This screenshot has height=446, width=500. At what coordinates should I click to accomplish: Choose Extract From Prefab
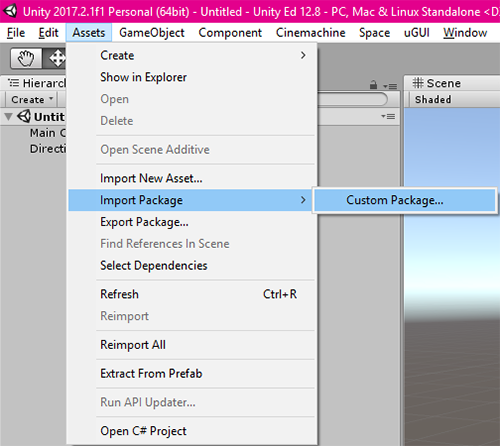pyautogui.click(x=192, y=374)
